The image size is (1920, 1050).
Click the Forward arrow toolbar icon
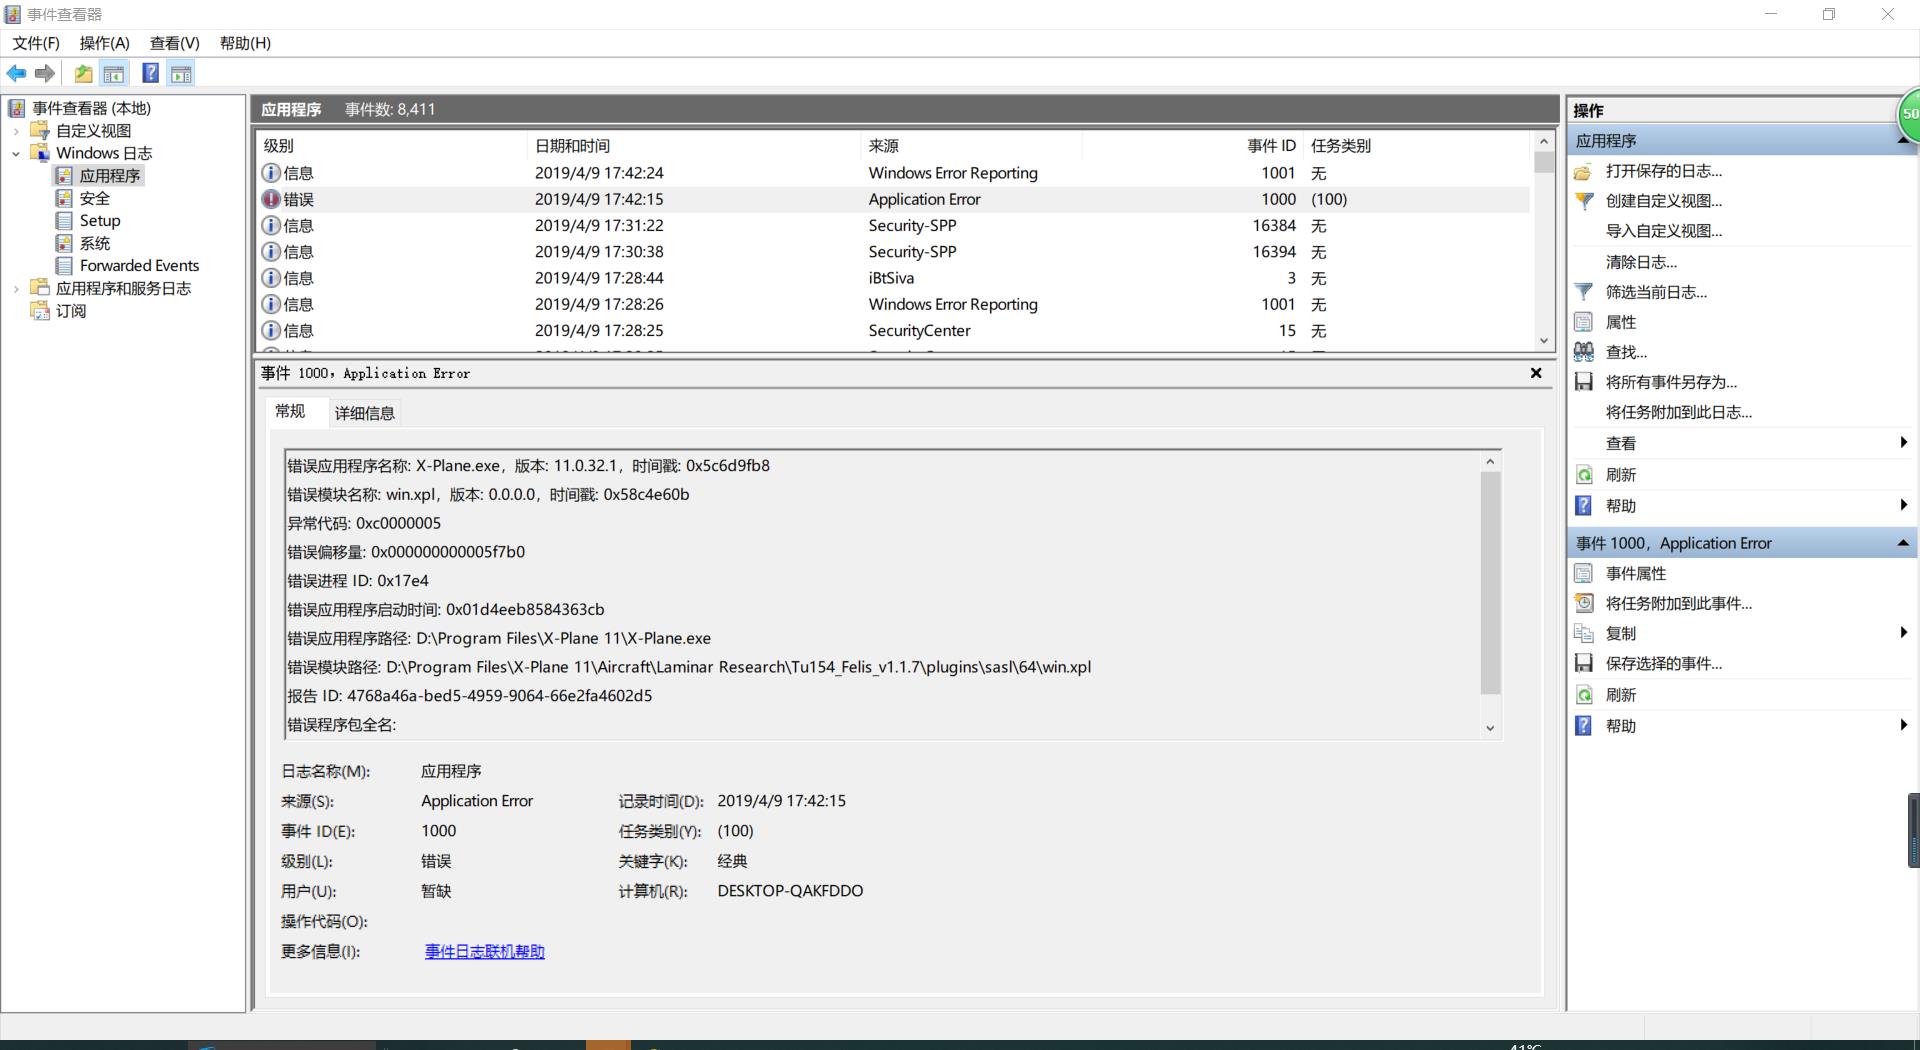(x=44, y=73)
